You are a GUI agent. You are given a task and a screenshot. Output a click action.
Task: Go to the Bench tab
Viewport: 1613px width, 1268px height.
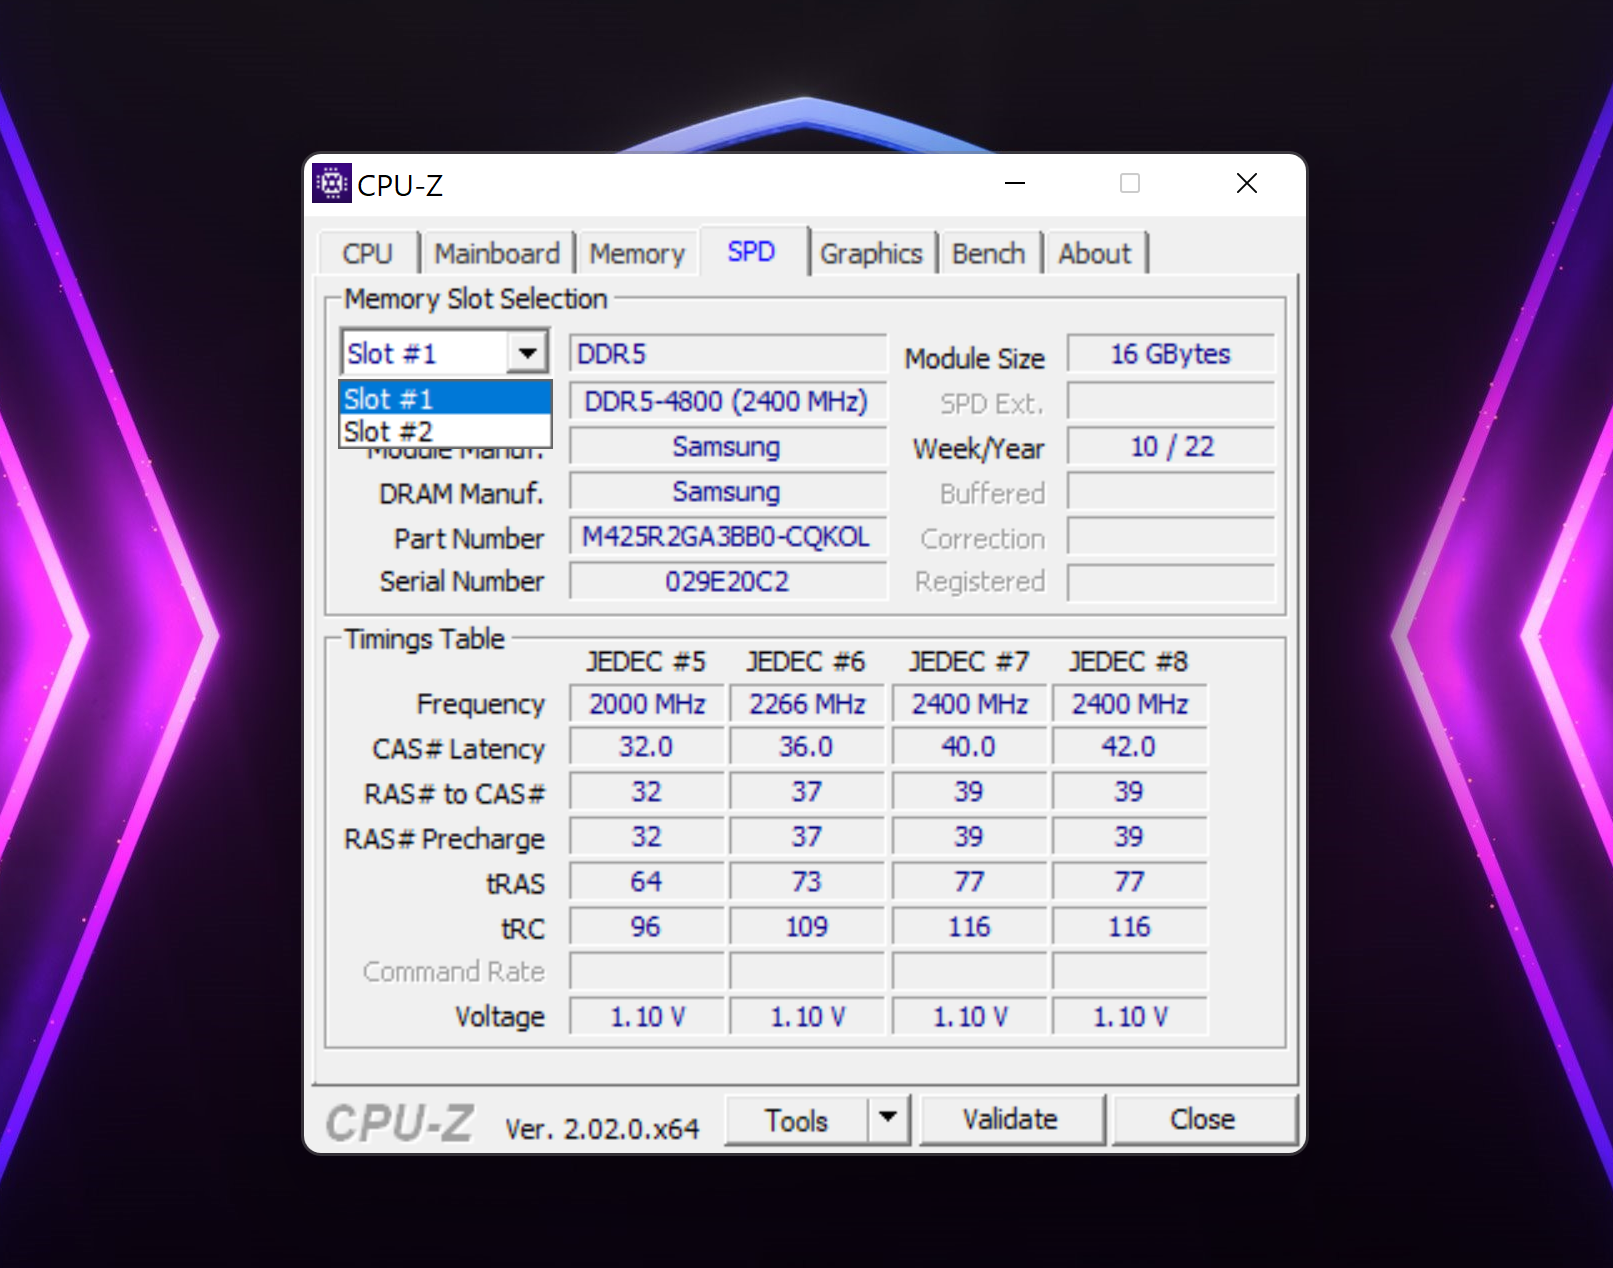pos(988,254)
